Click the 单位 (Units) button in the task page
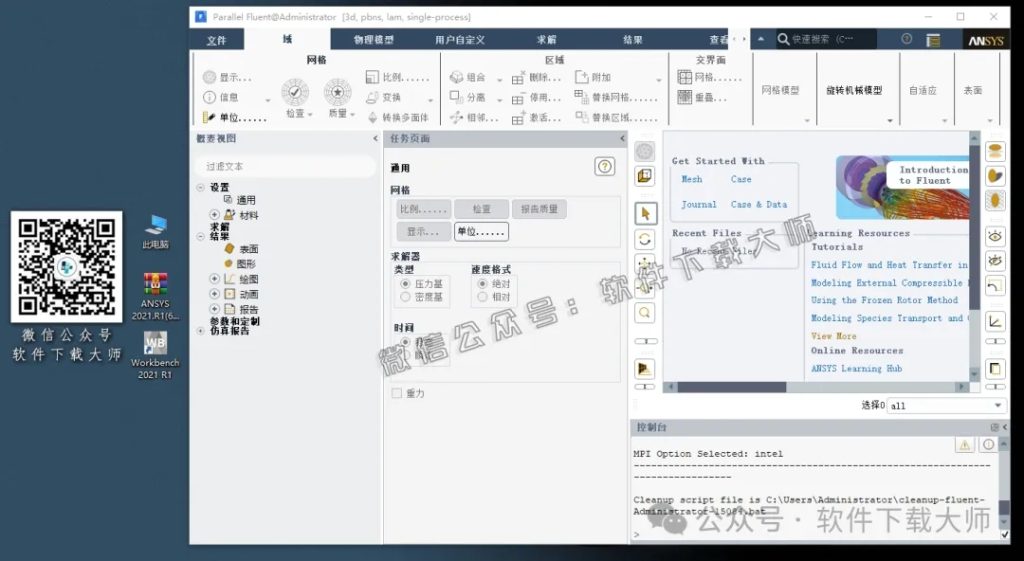 click(x=481, y=231)
